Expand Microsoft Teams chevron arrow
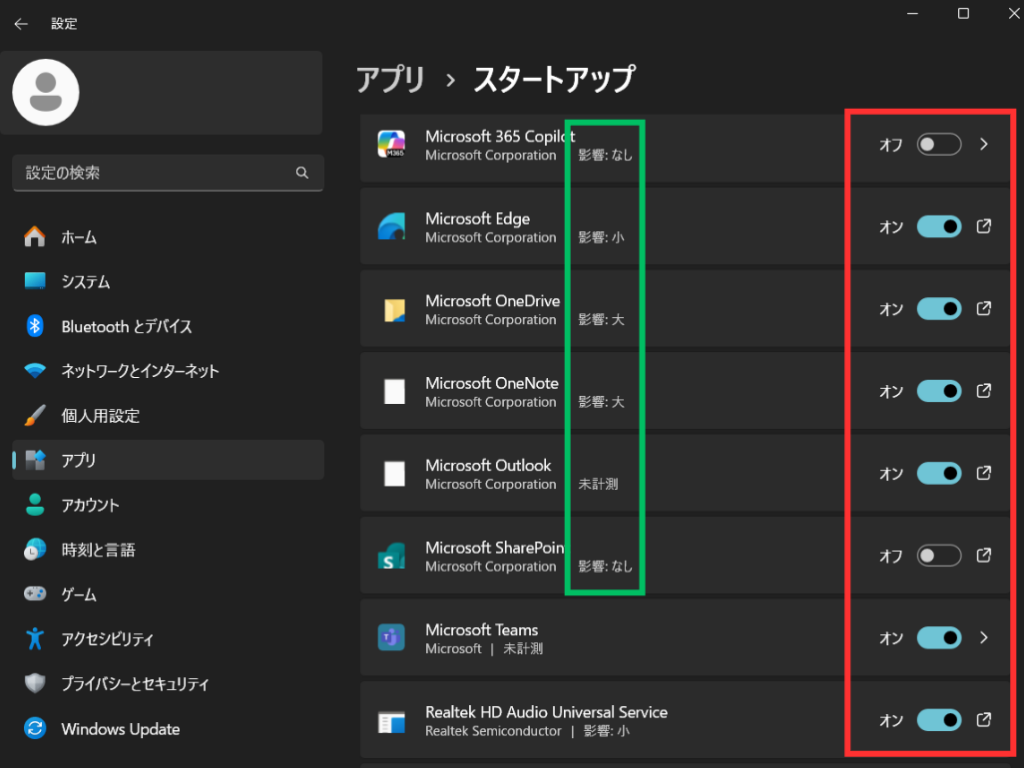 [984, 638]
